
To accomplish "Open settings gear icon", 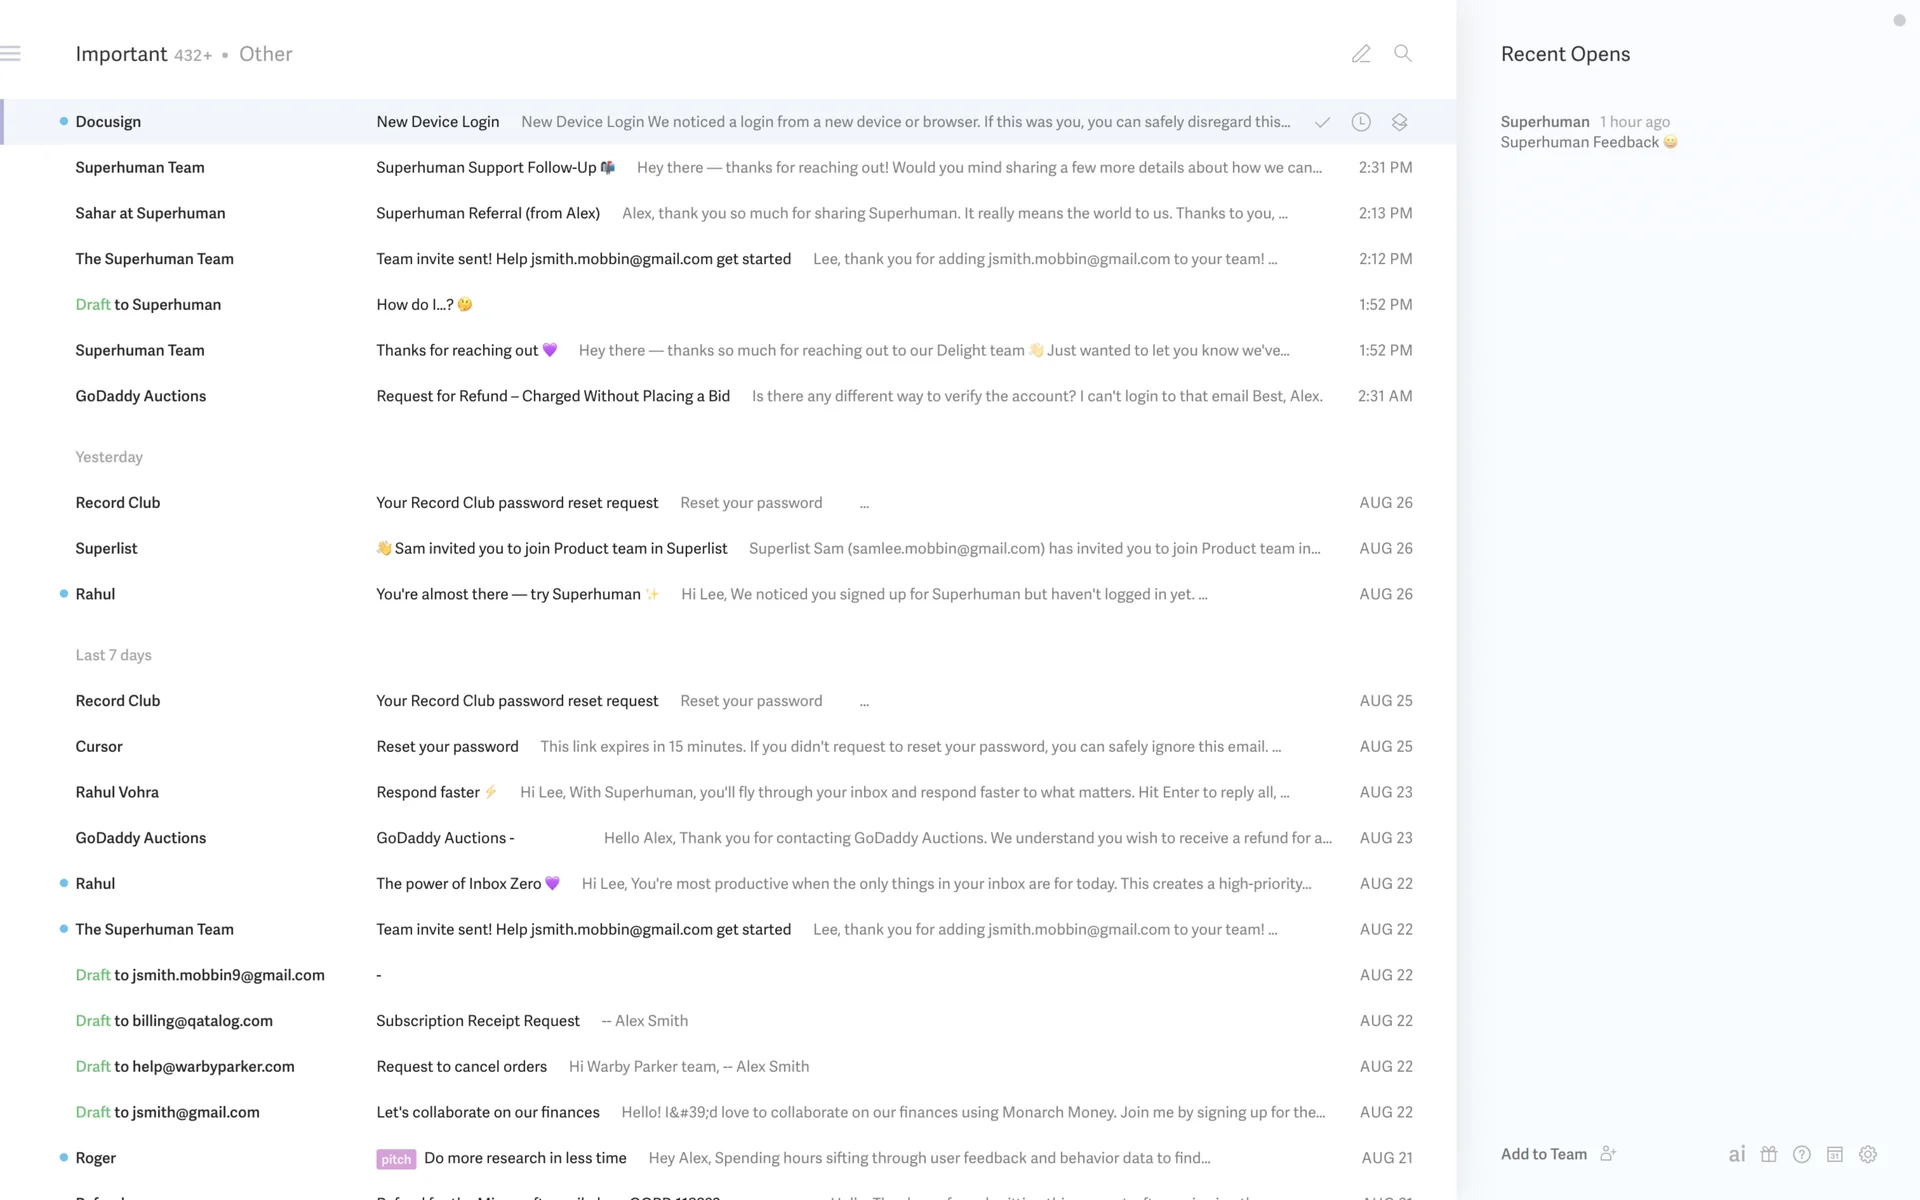I will [1868, 1154].
